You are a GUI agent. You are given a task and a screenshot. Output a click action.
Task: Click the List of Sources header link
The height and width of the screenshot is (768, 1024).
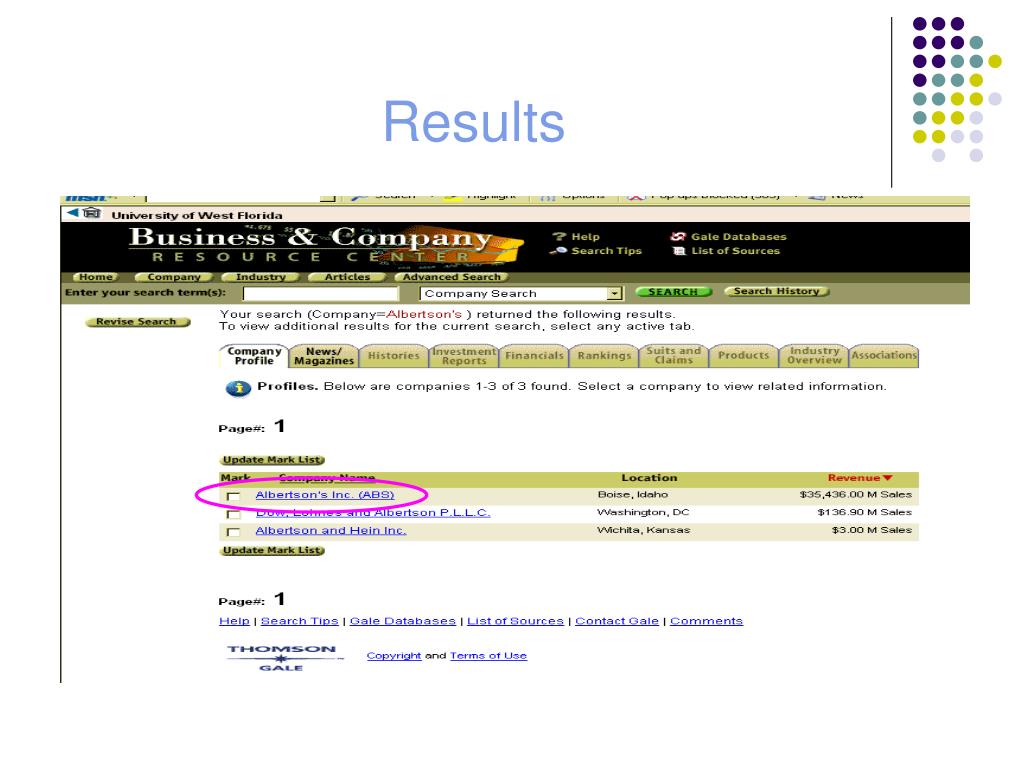pyautogui.click(x=735, y=251)
